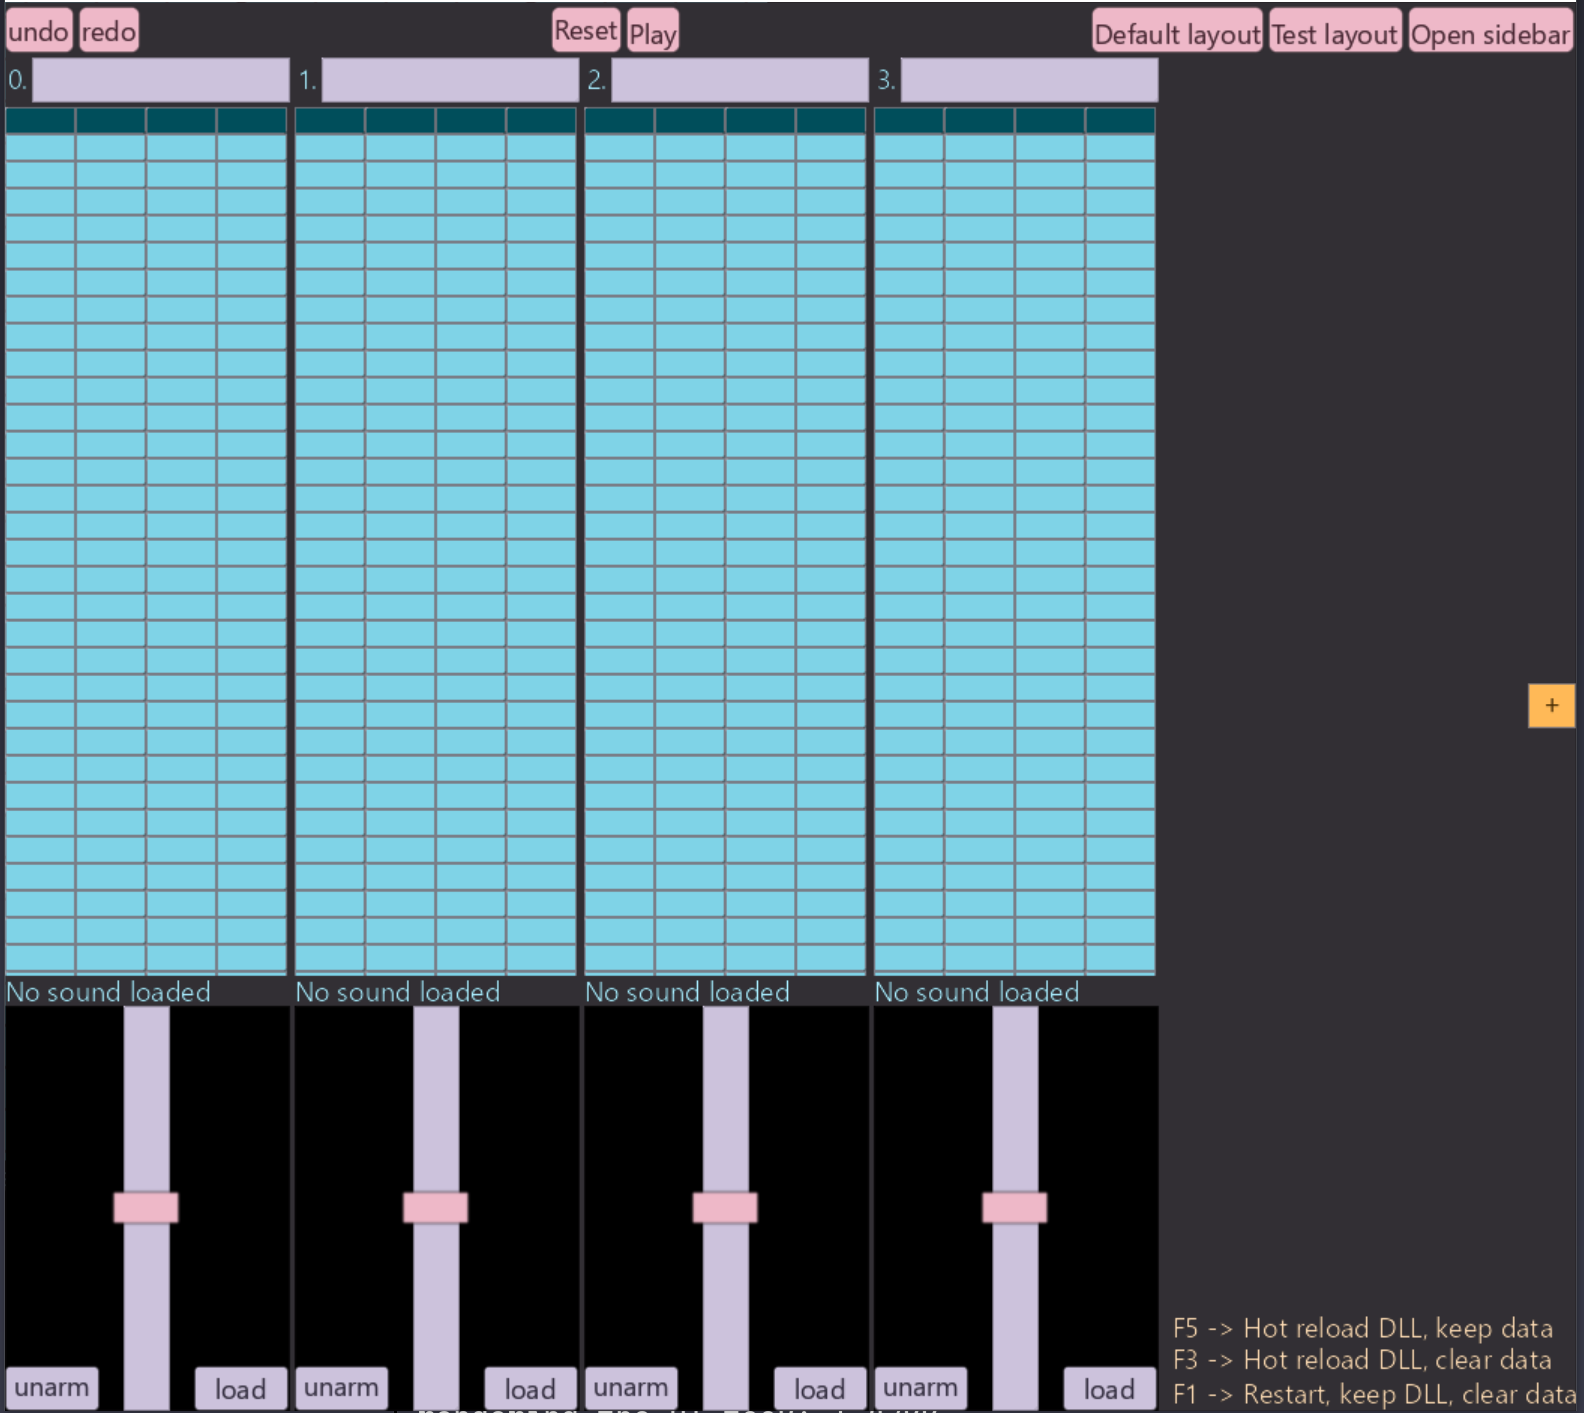The image size is (1584, 1413).
Task: Unarm track 1
Action: click(341, 1388)
